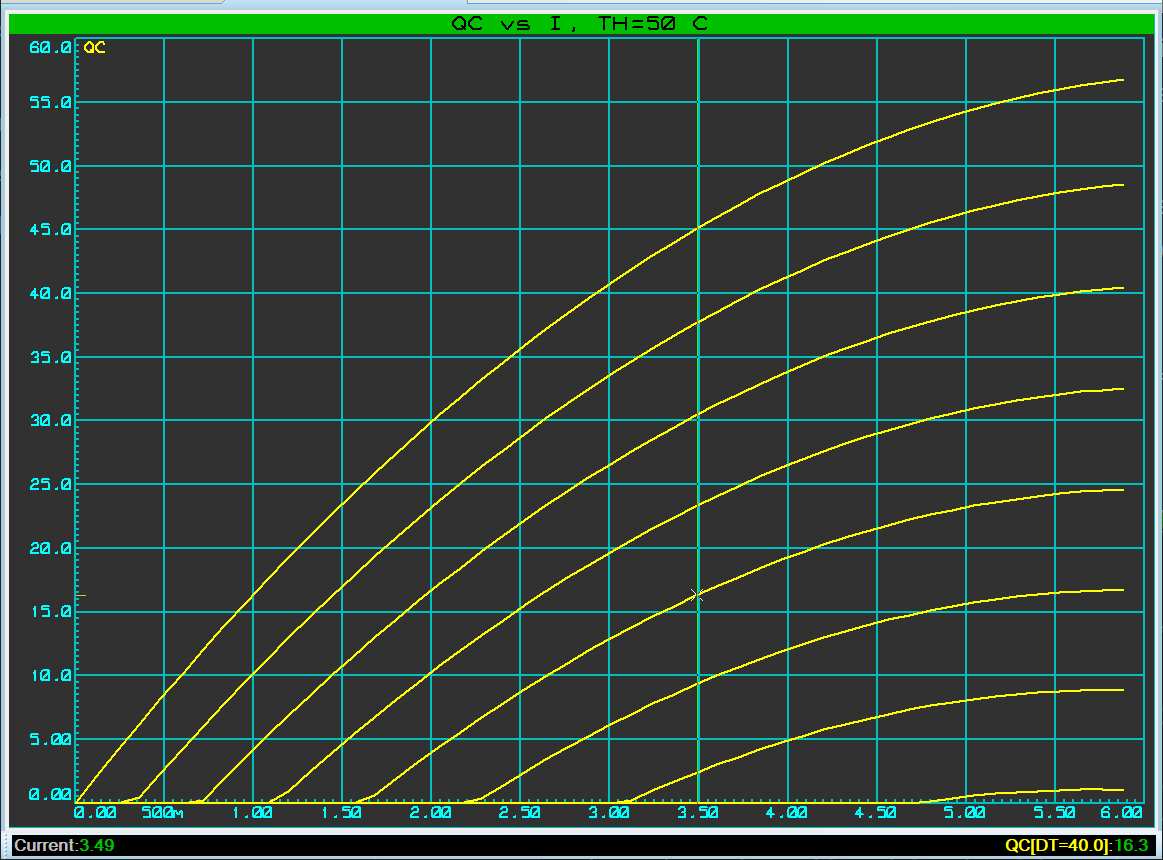Click the yellow 'QC' axis label

(x=95, y=47)
